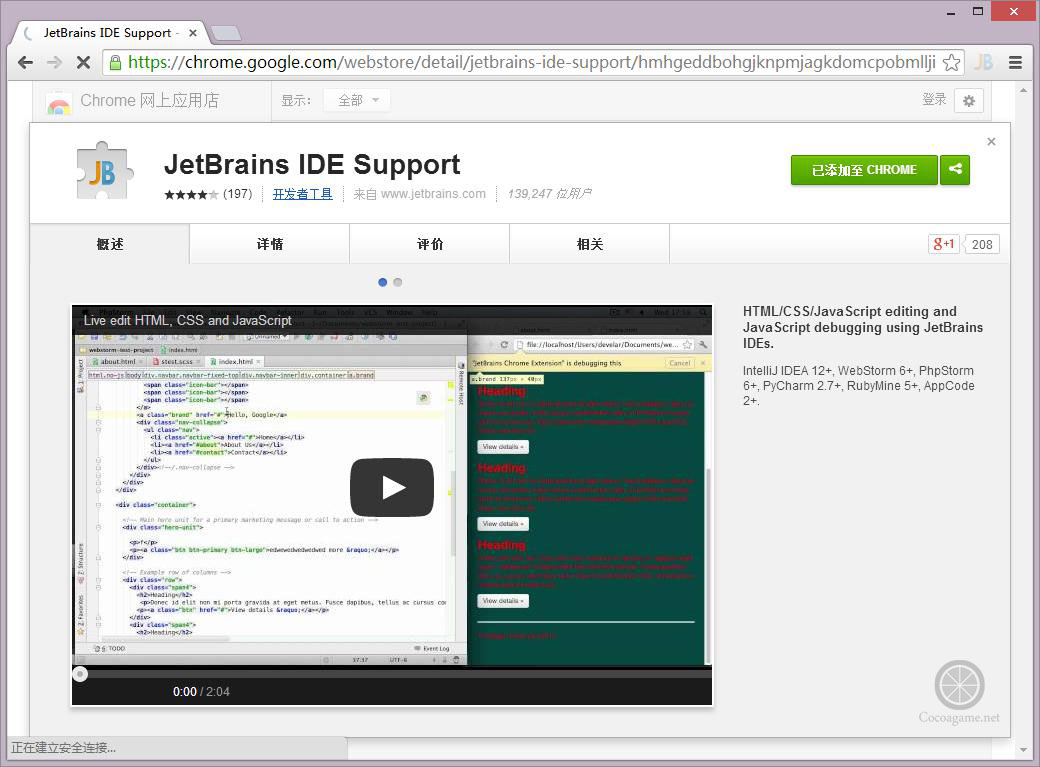Expand the 全部 filter dropdown
This screenshot has height=767, width=1040.
tap(358, 100)
